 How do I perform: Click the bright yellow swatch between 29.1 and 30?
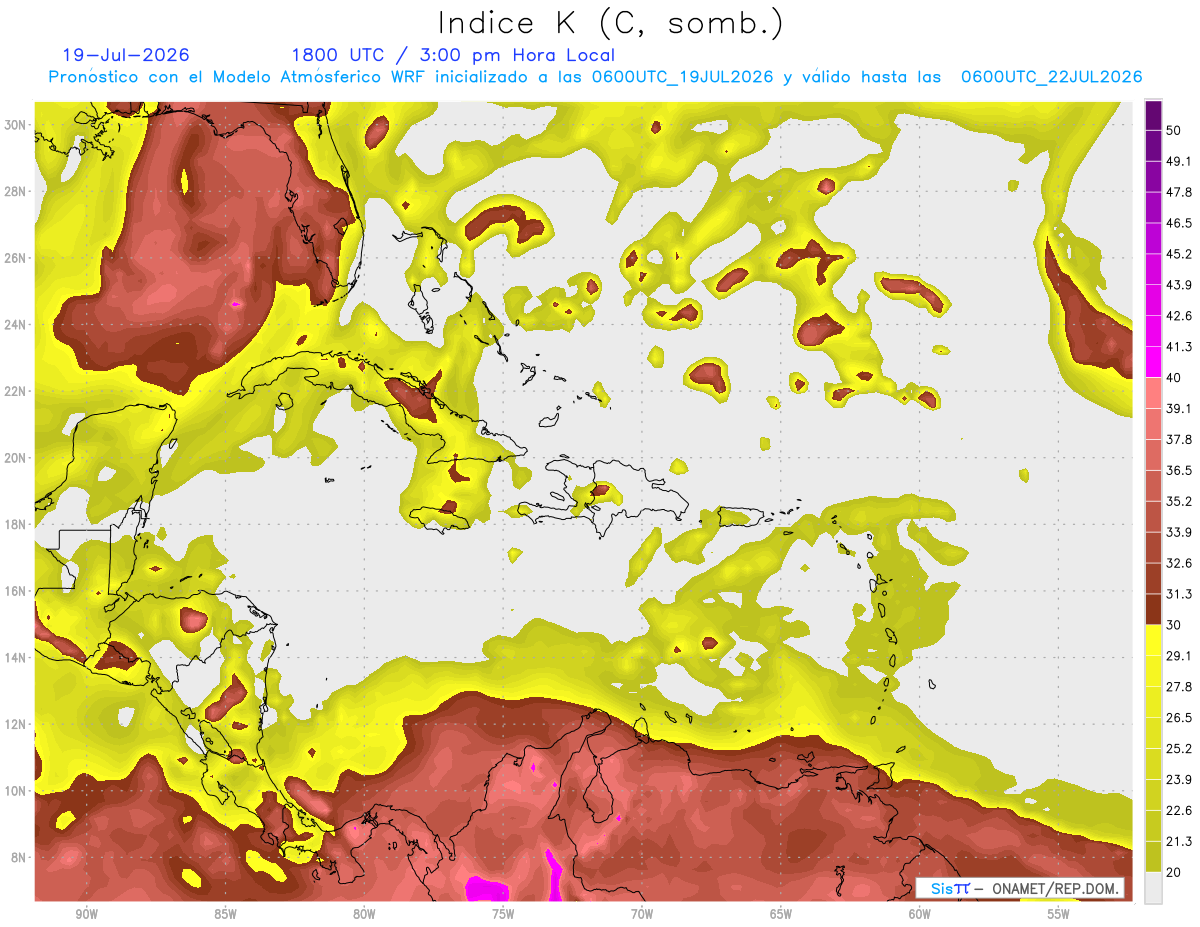point(1153,640)
